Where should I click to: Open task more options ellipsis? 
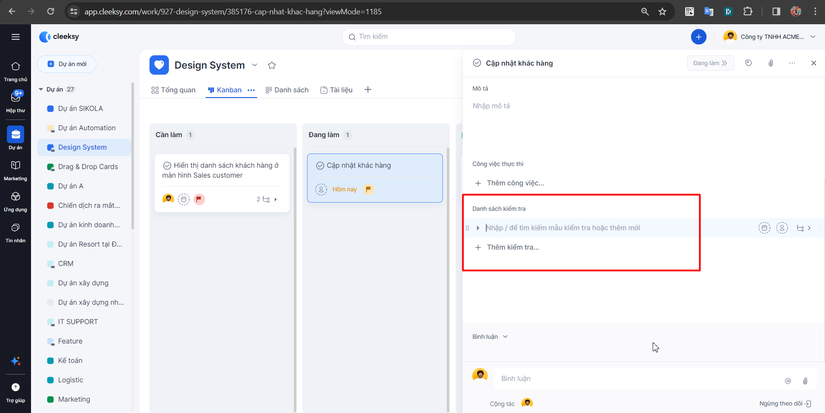tap(792, 63)
